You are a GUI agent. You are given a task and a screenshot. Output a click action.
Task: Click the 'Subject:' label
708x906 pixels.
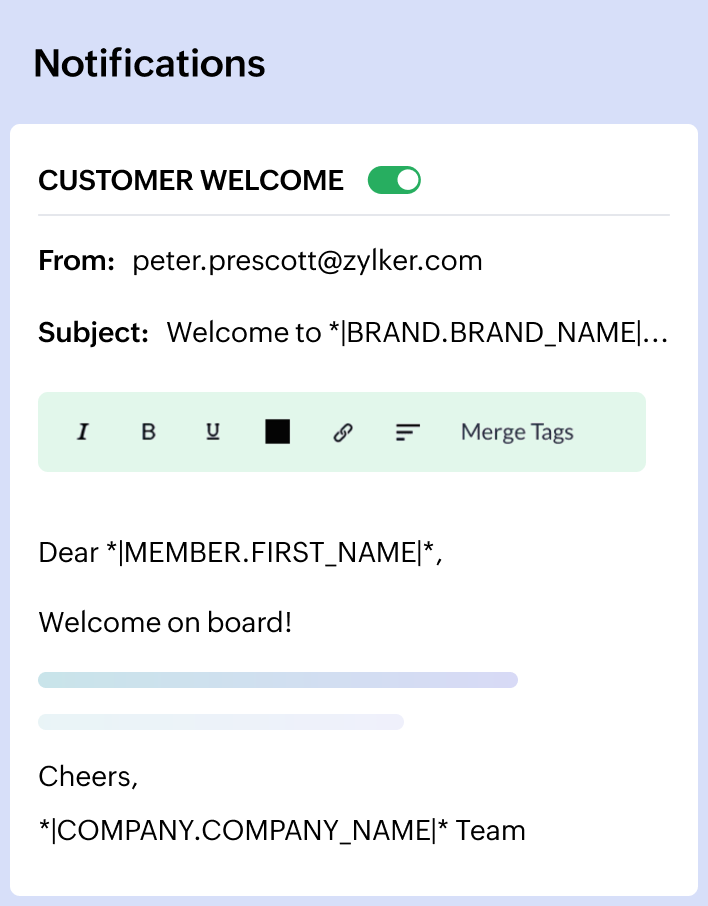93,333
